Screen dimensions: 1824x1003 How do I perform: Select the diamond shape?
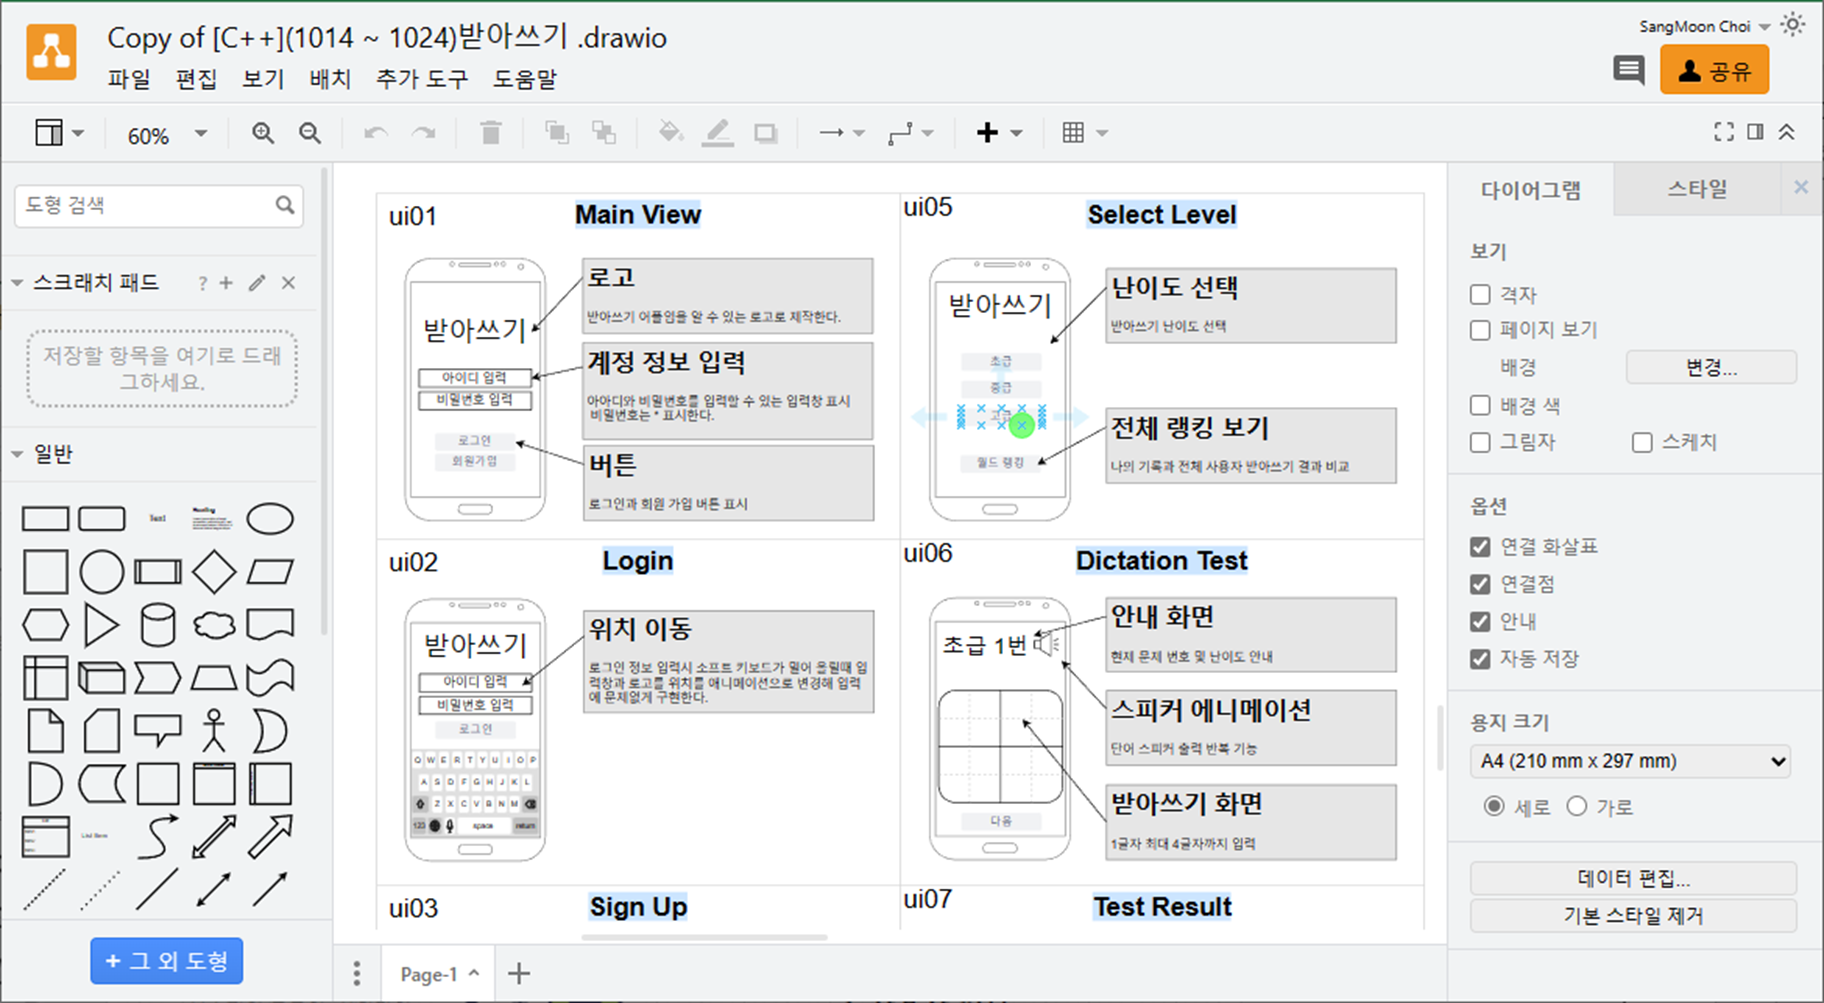(214, 572)
